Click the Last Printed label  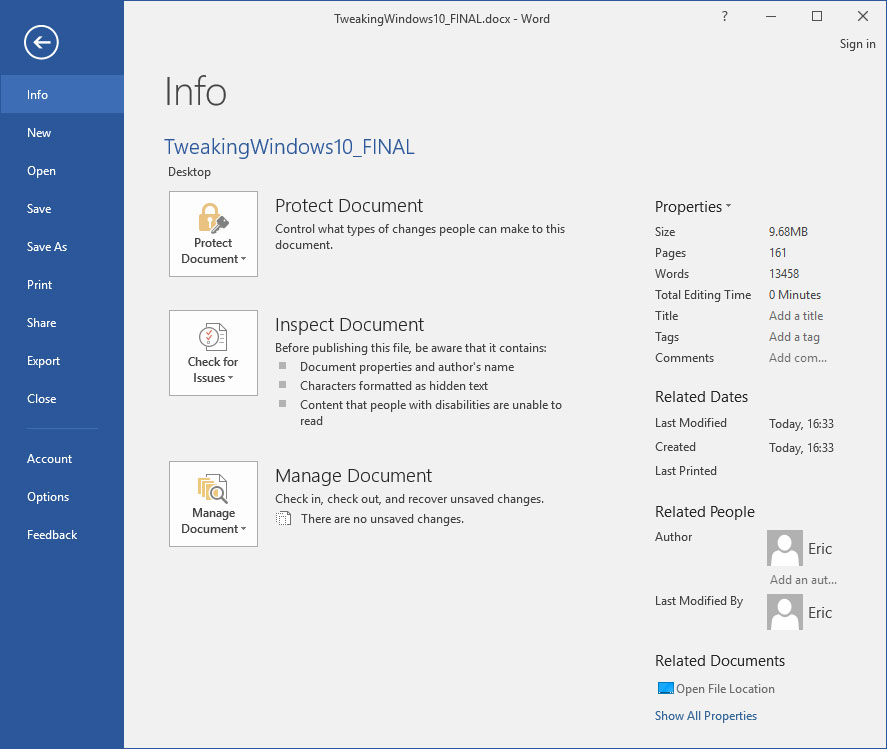coord(686,471)
